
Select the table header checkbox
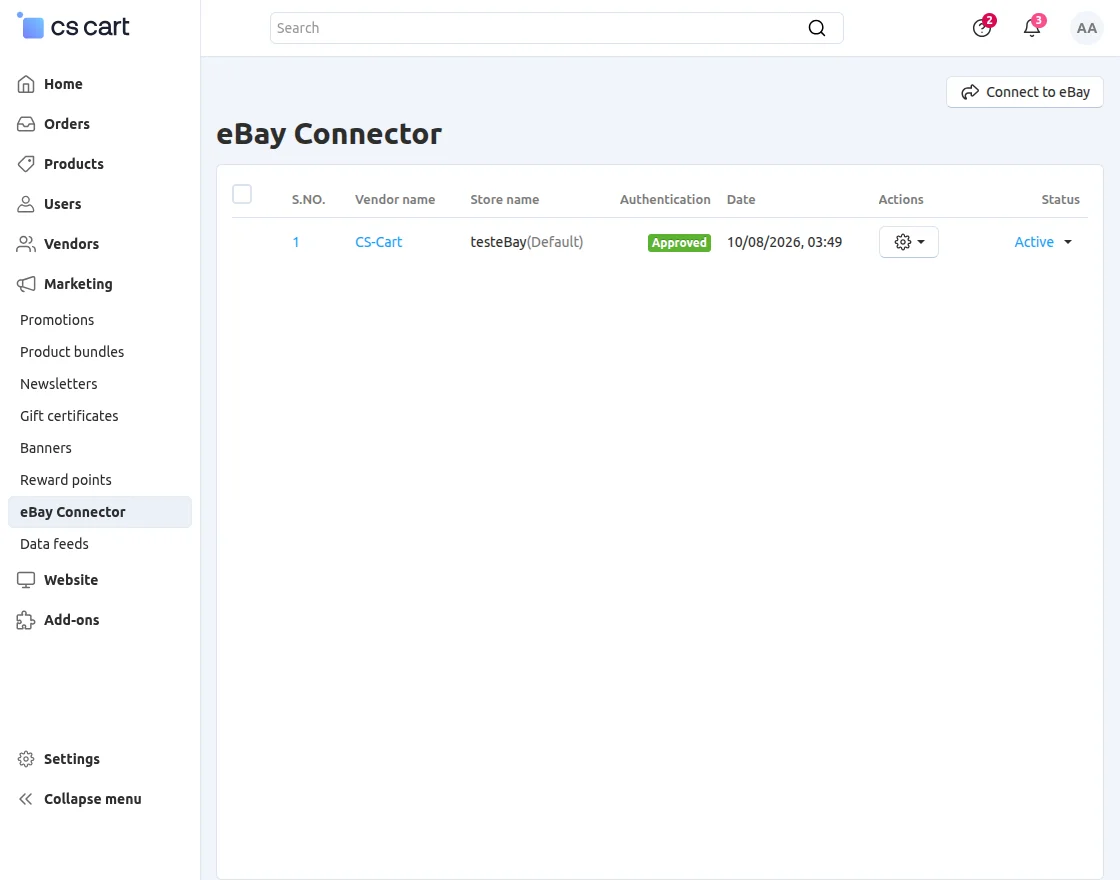(242, 194)
